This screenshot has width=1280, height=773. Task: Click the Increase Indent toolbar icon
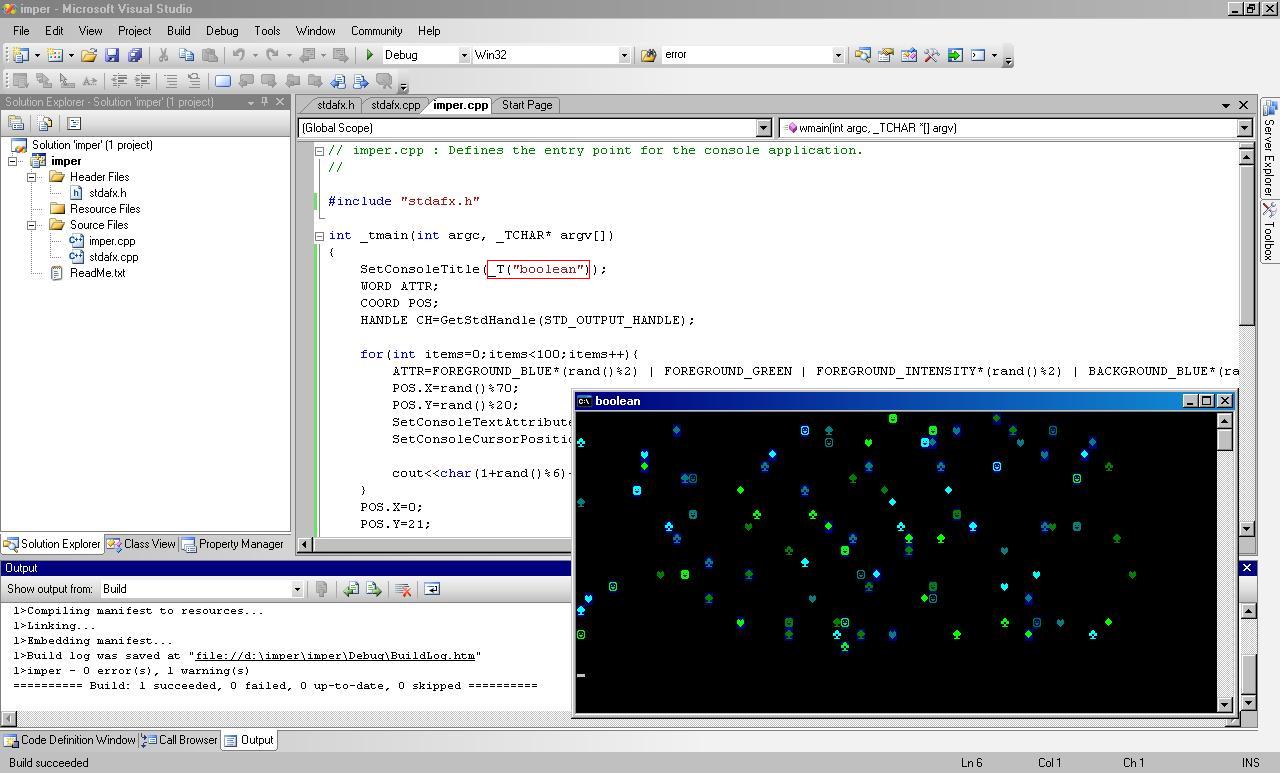coord(143,81)
